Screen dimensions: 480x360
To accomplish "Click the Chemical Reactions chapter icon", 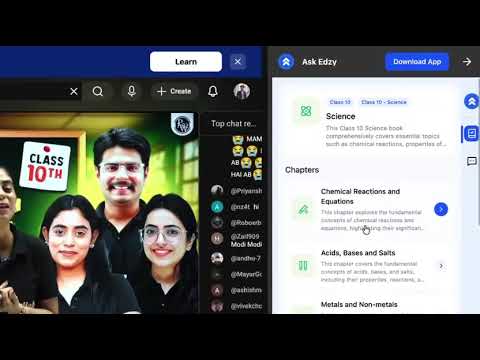I will click(303, 210).
